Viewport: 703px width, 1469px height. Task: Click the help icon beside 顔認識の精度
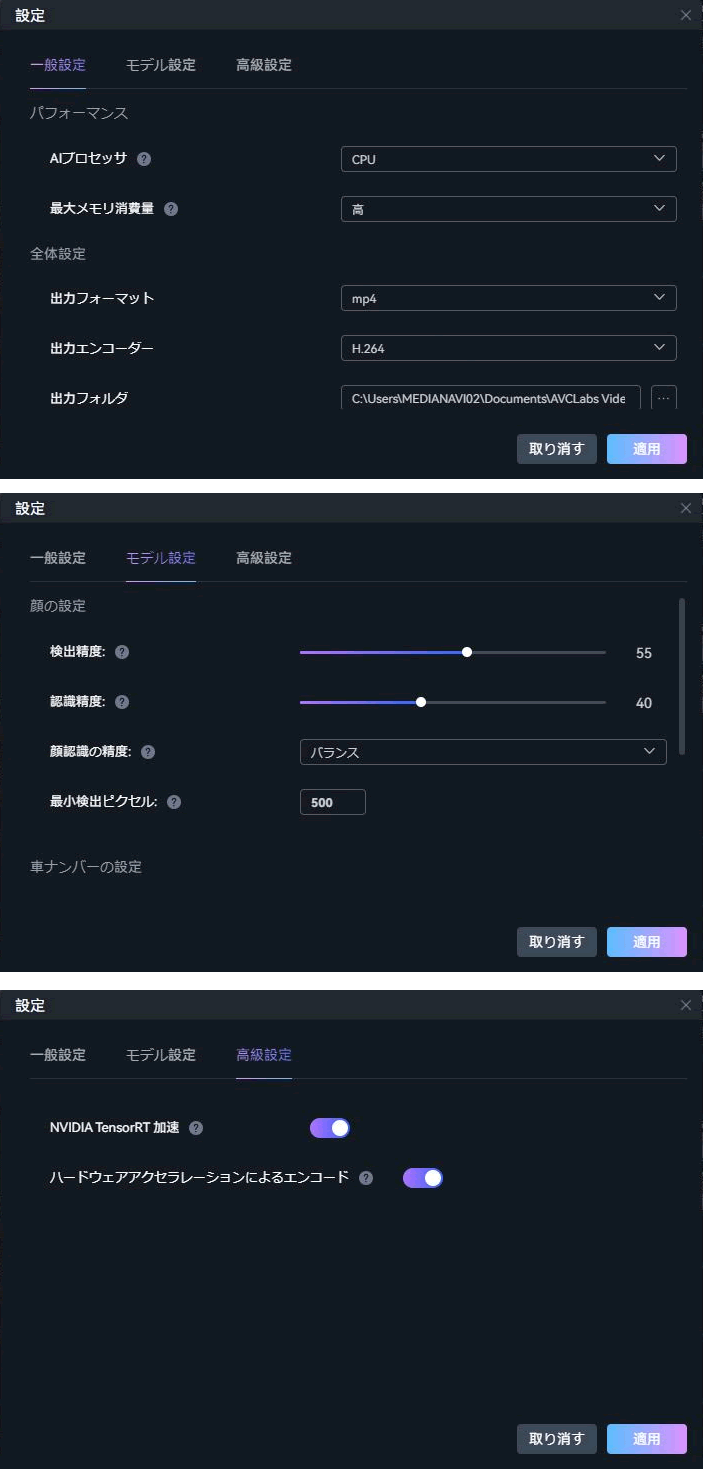coord(148,752)
